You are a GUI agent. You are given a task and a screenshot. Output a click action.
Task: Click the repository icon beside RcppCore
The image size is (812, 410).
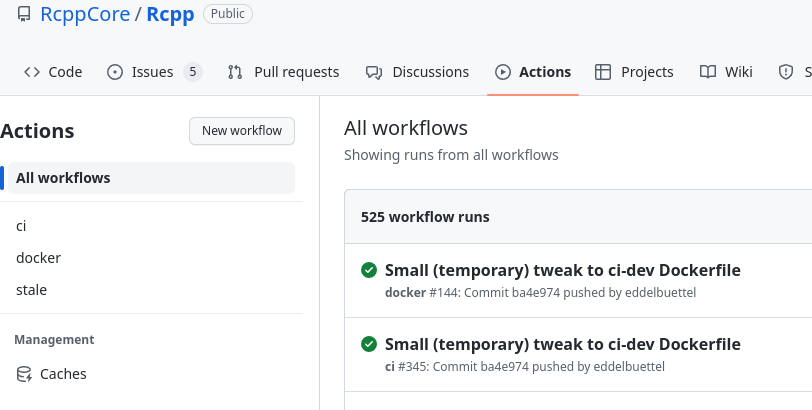tap(24, 14)
